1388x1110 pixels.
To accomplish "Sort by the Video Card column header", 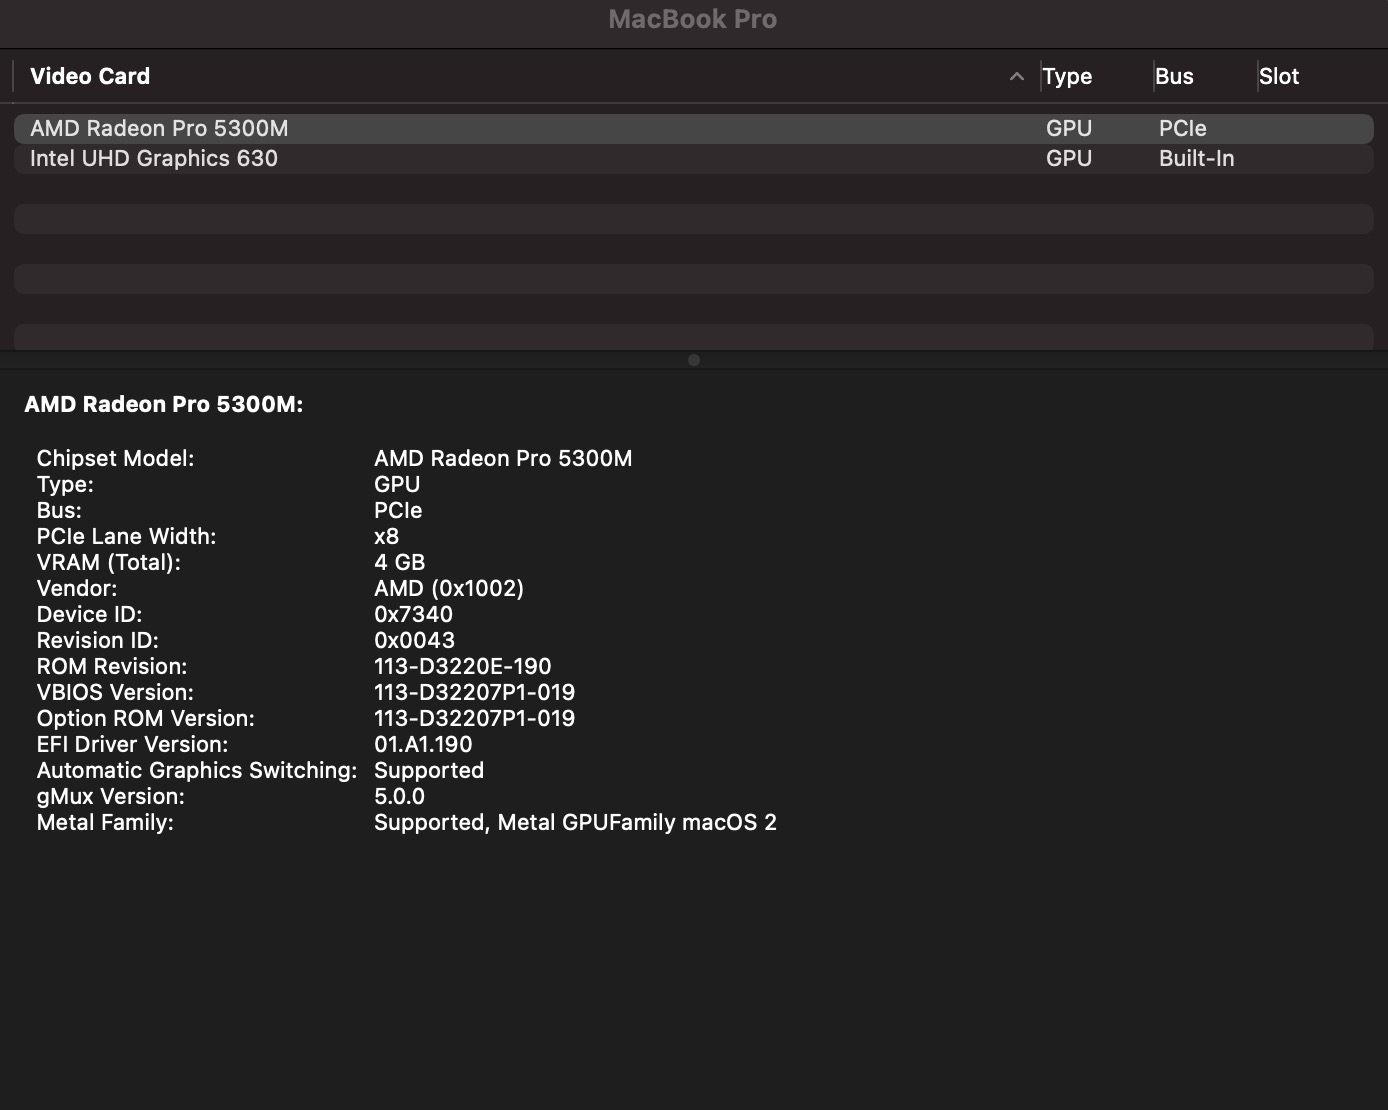I will (x=90, y=76).
